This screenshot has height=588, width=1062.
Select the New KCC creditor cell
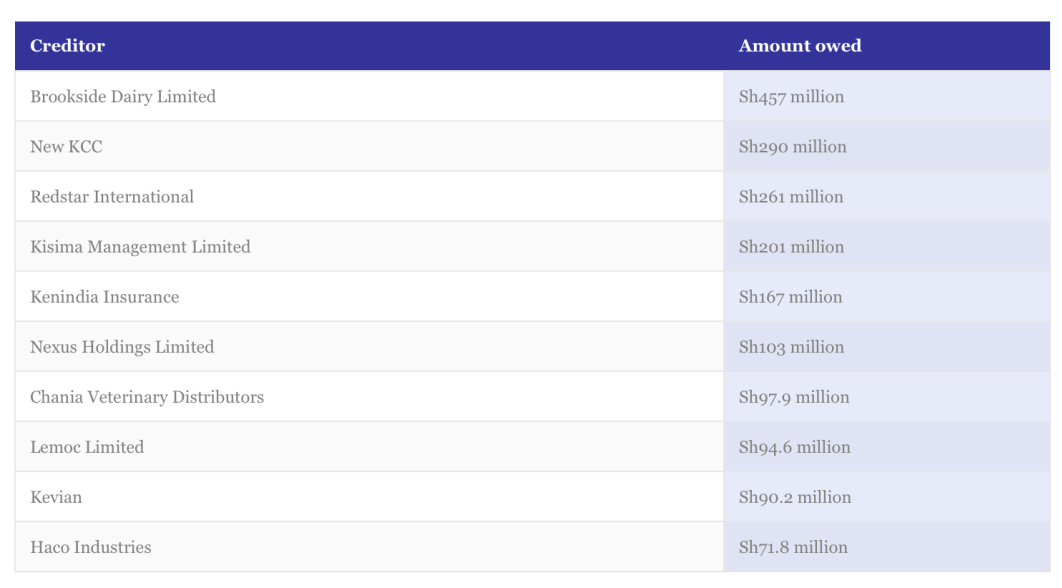pos(369,146)
